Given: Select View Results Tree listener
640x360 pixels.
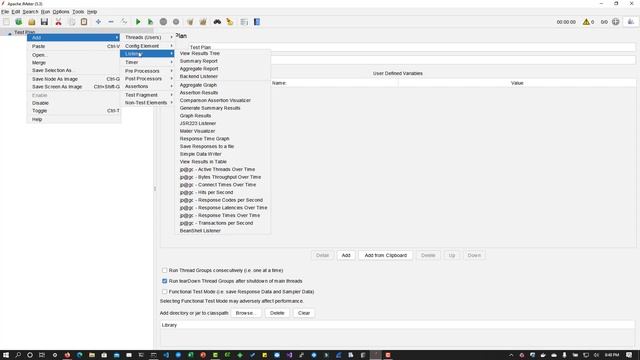Looking at the screenshot, I should (x=223, y=53).
